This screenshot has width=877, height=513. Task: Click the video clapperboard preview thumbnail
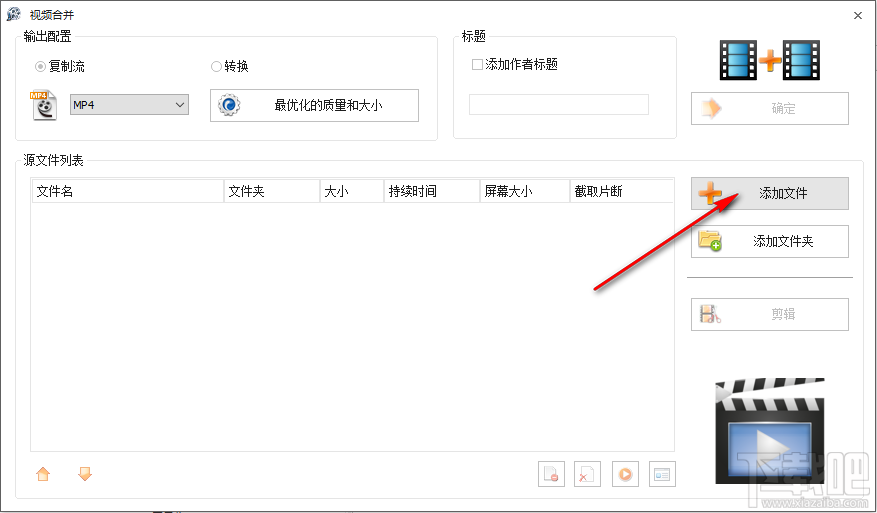click(770, 431)
